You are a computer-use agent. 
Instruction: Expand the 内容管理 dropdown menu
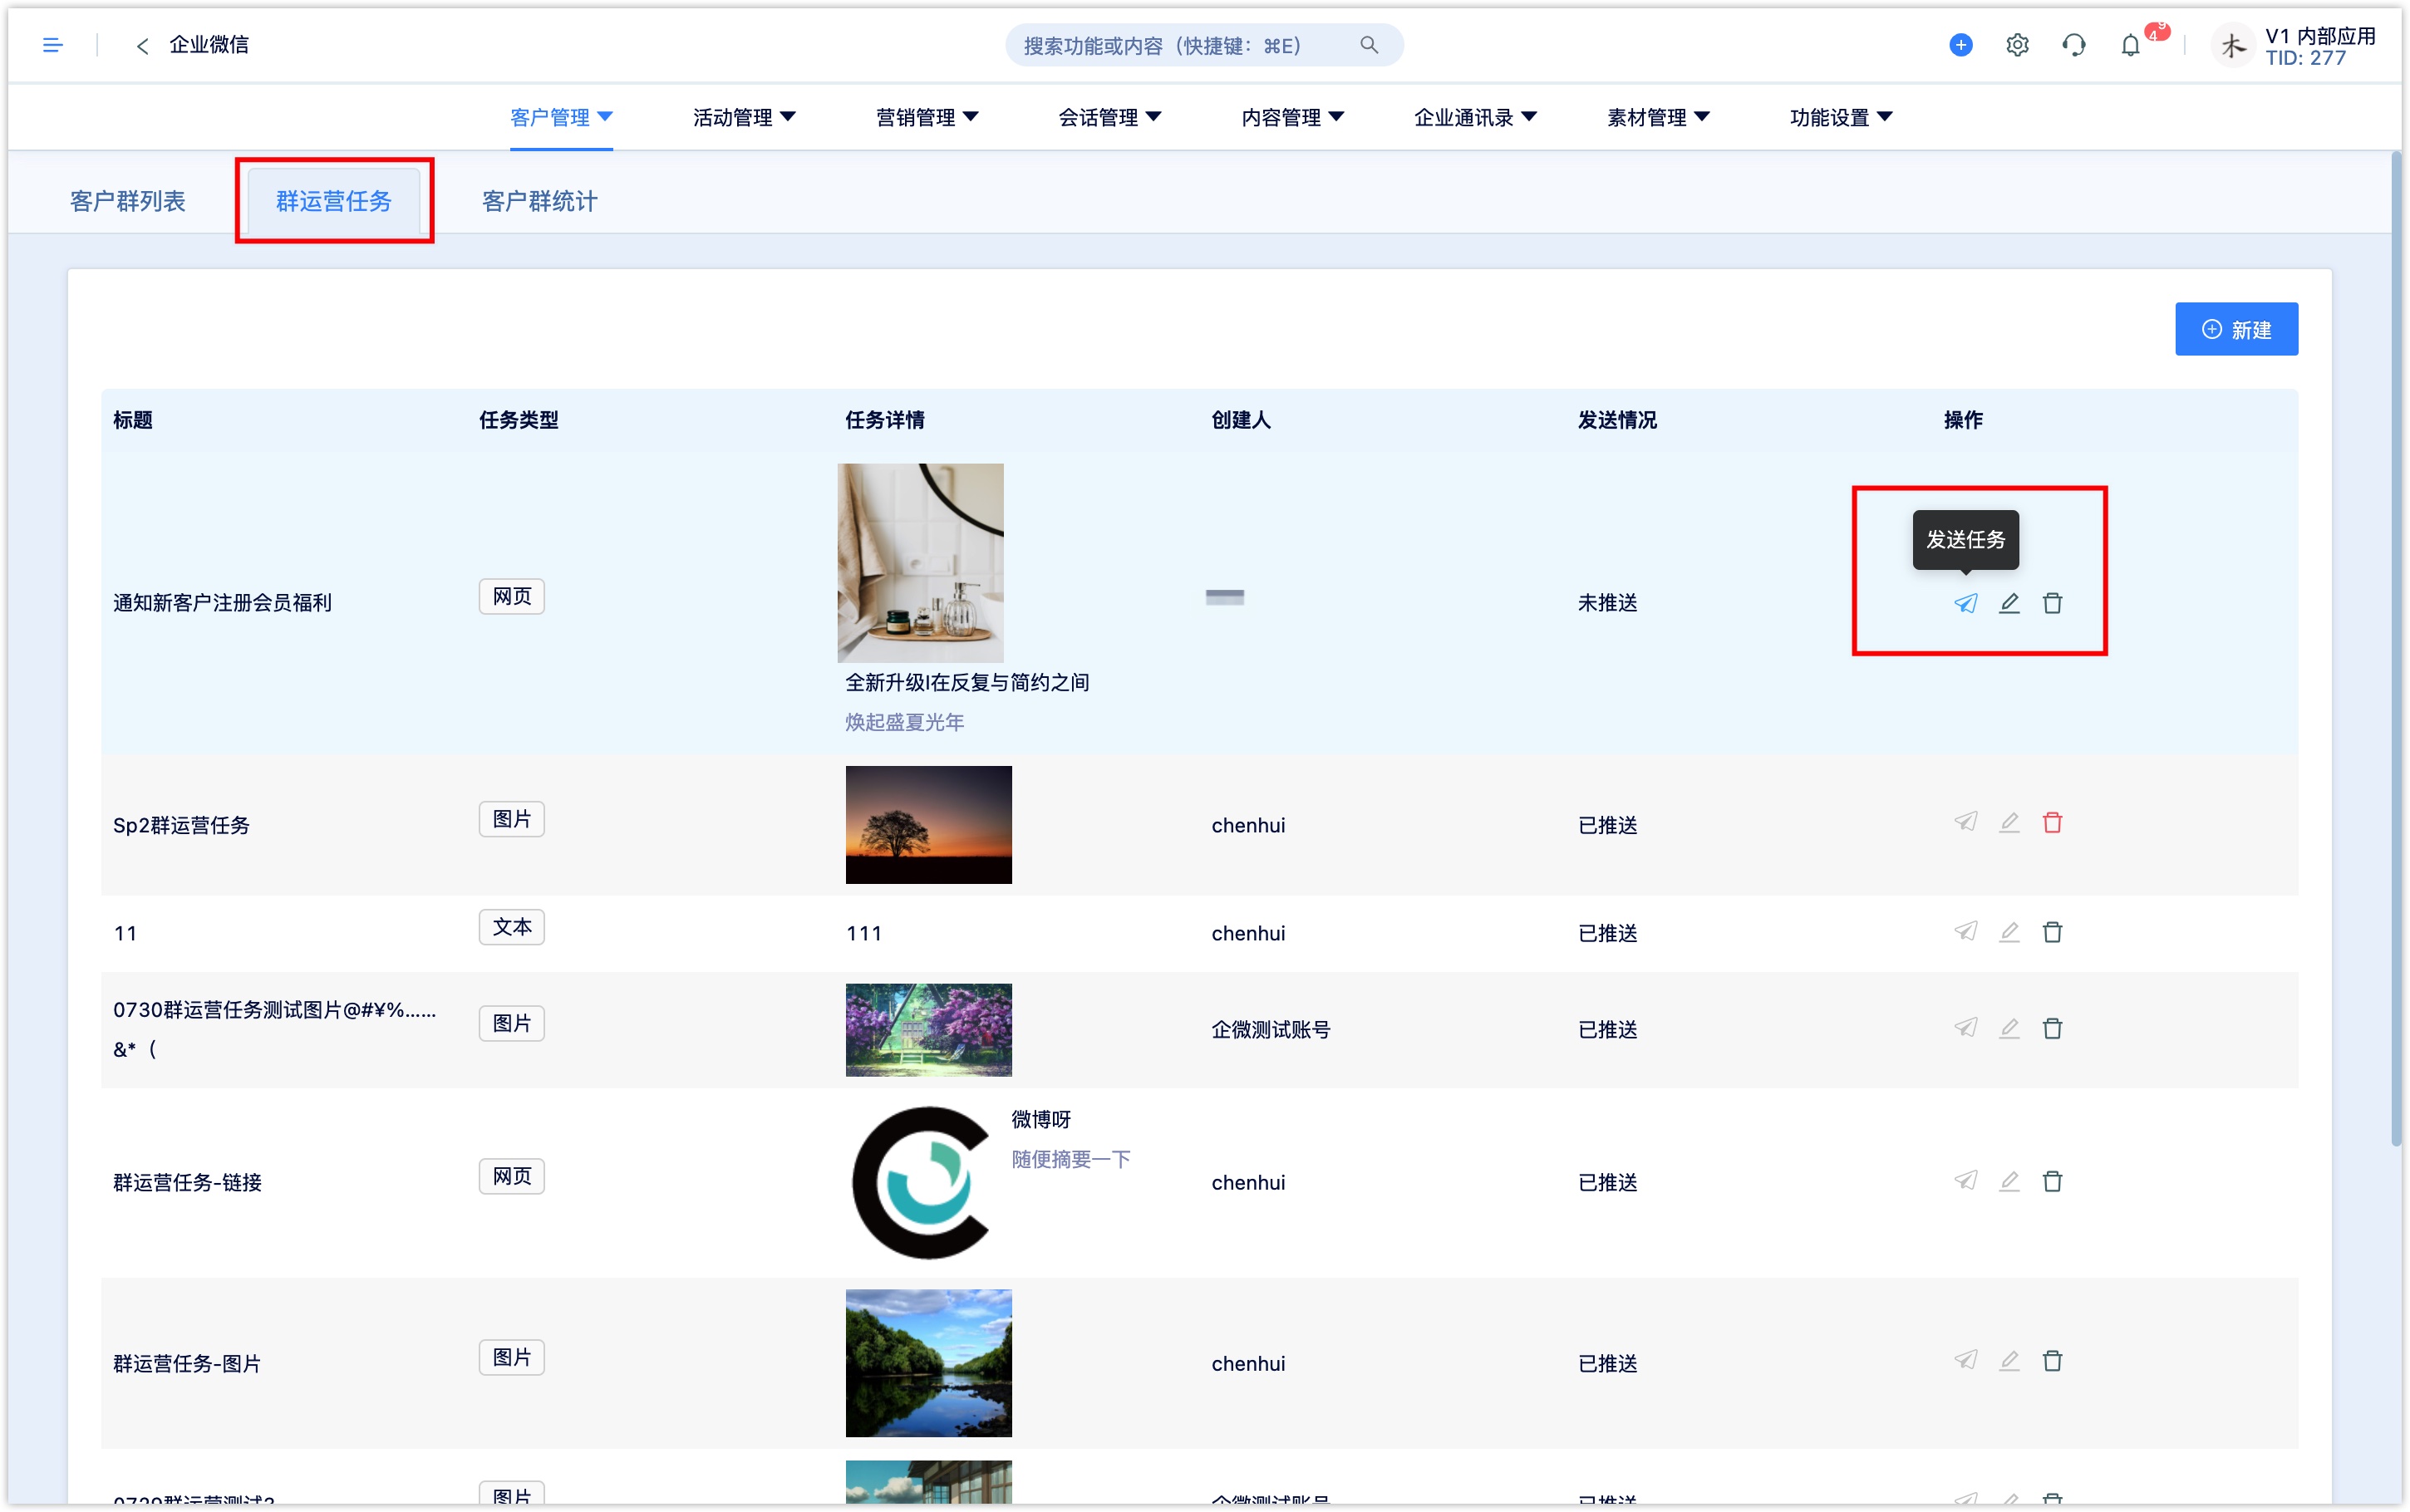(x=1293, y=118)
